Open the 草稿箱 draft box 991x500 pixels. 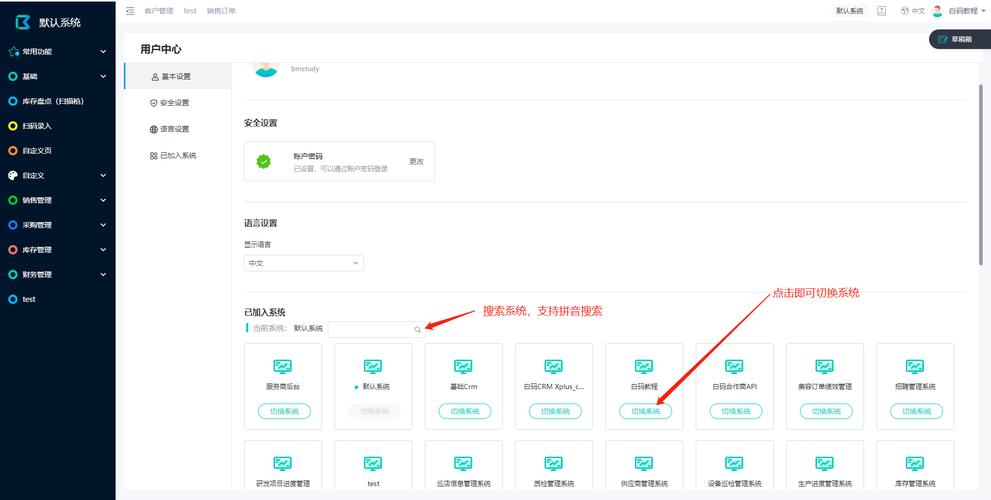(x=959, y=39)
